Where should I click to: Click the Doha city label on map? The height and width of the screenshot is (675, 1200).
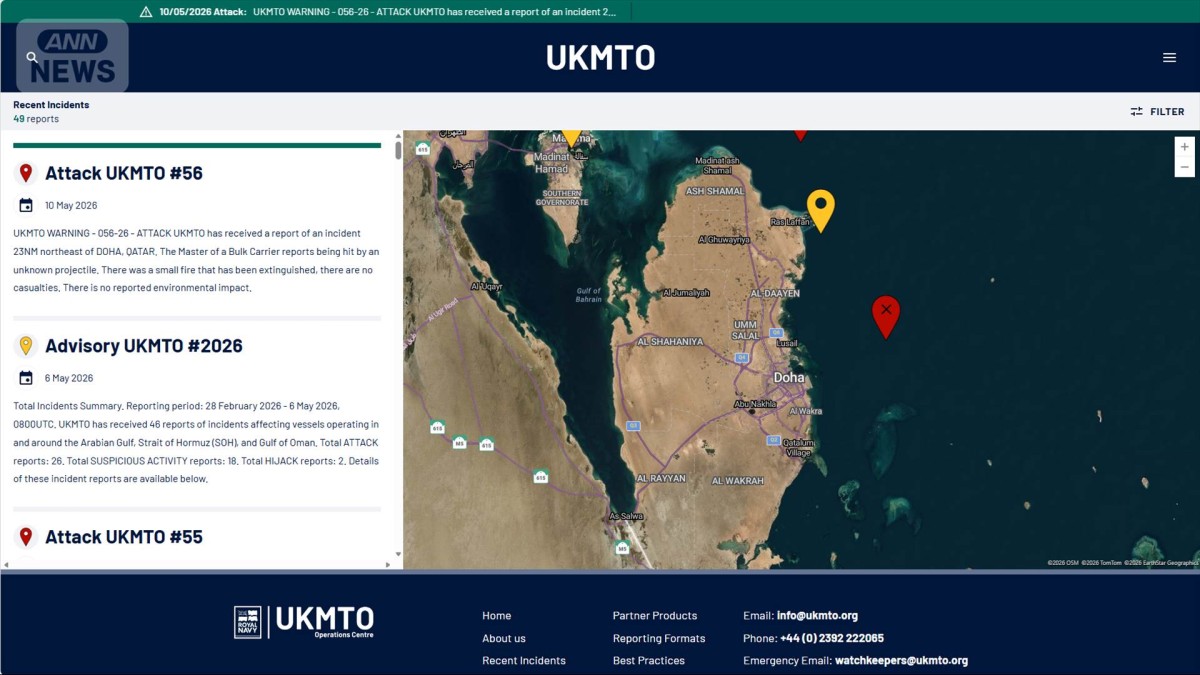click(789, 378)
